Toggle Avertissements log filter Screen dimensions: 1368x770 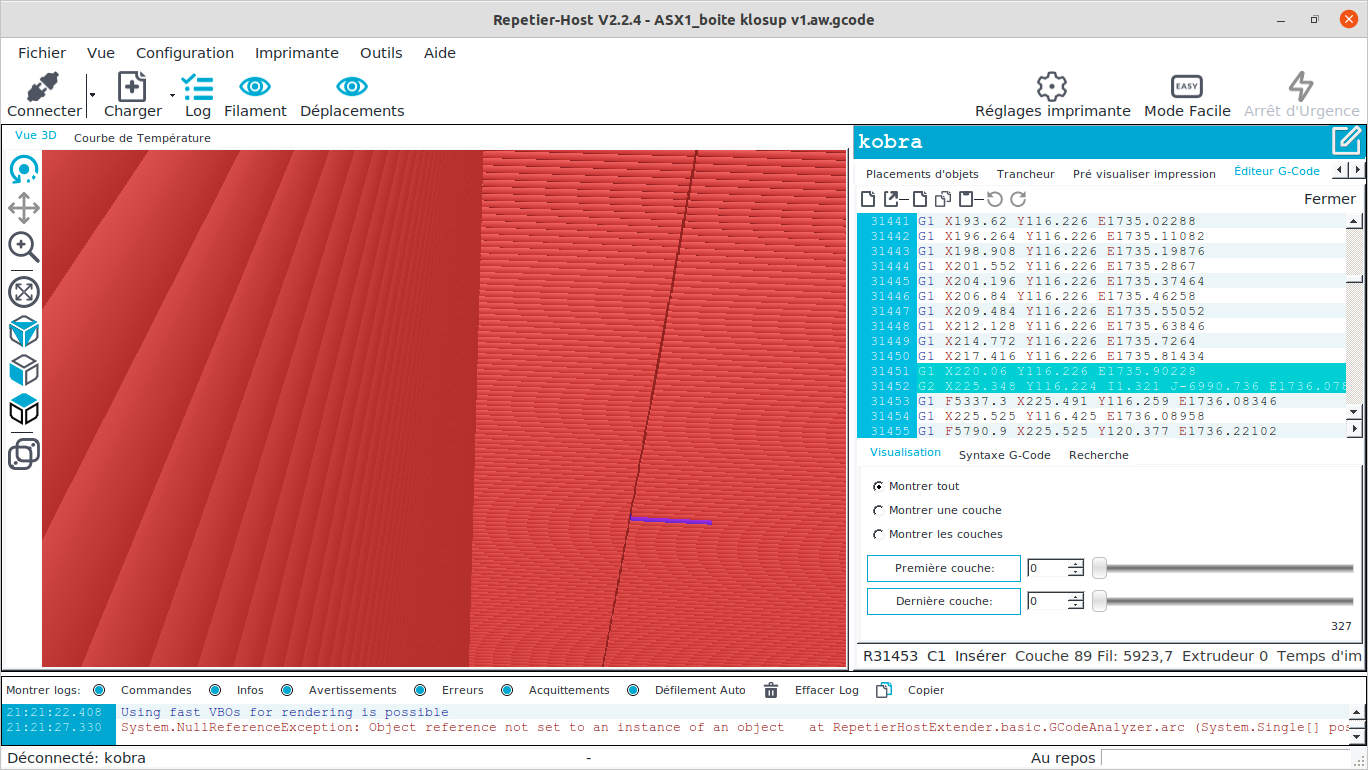[x=288, y=690]
